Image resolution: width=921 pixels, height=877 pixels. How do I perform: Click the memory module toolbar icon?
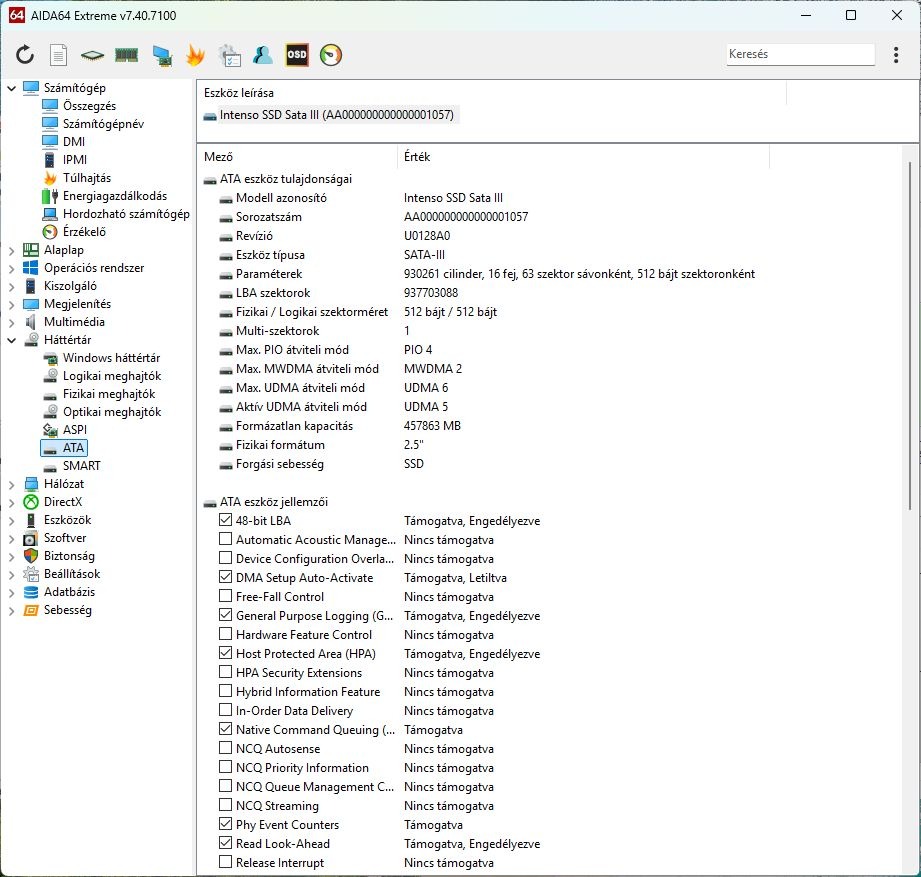click(x=126, y=55)
